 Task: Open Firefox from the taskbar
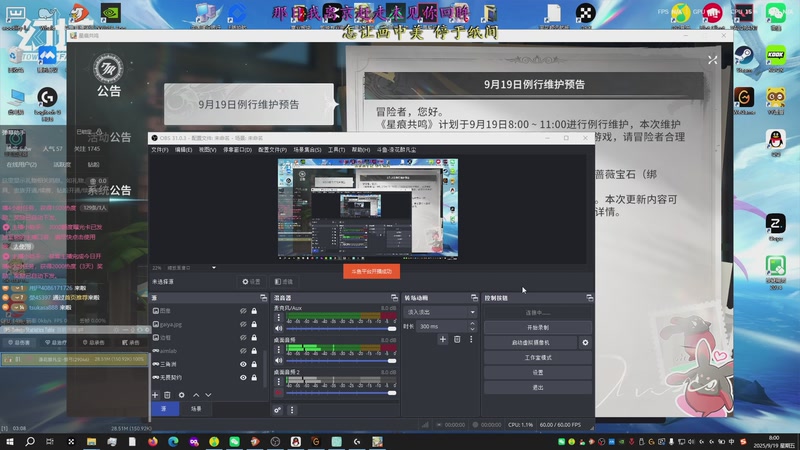tap(153, 441)
